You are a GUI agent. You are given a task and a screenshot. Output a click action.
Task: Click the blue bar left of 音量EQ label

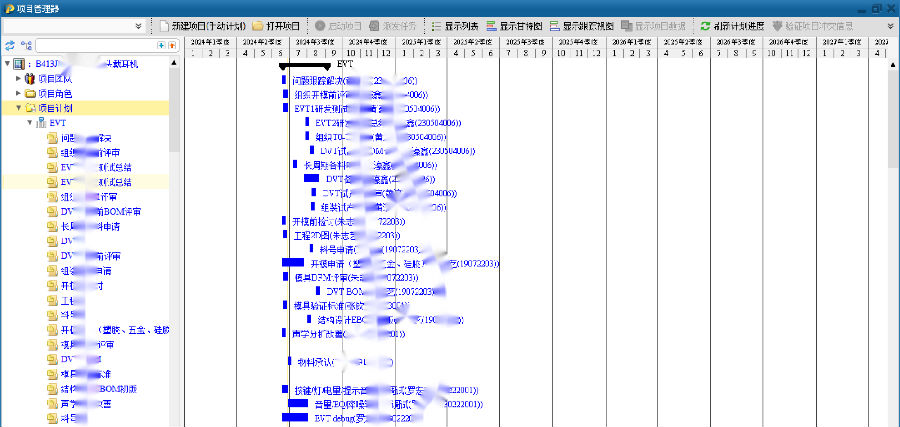pos(298,403)
